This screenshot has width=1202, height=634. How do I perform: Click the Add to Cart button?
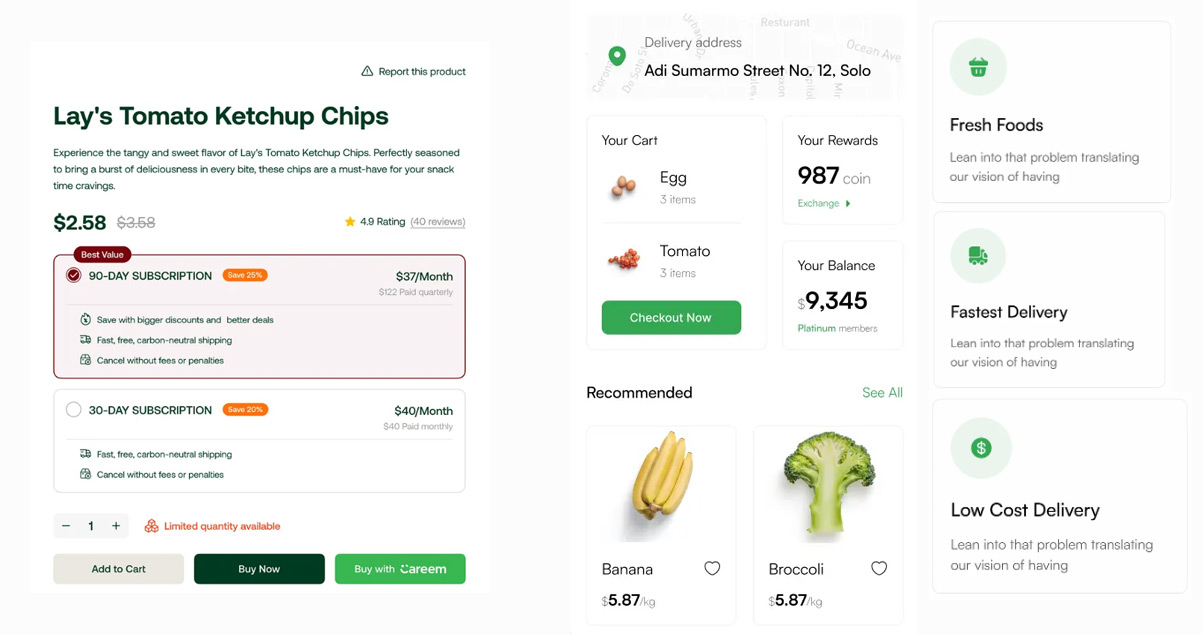(118, 569)
